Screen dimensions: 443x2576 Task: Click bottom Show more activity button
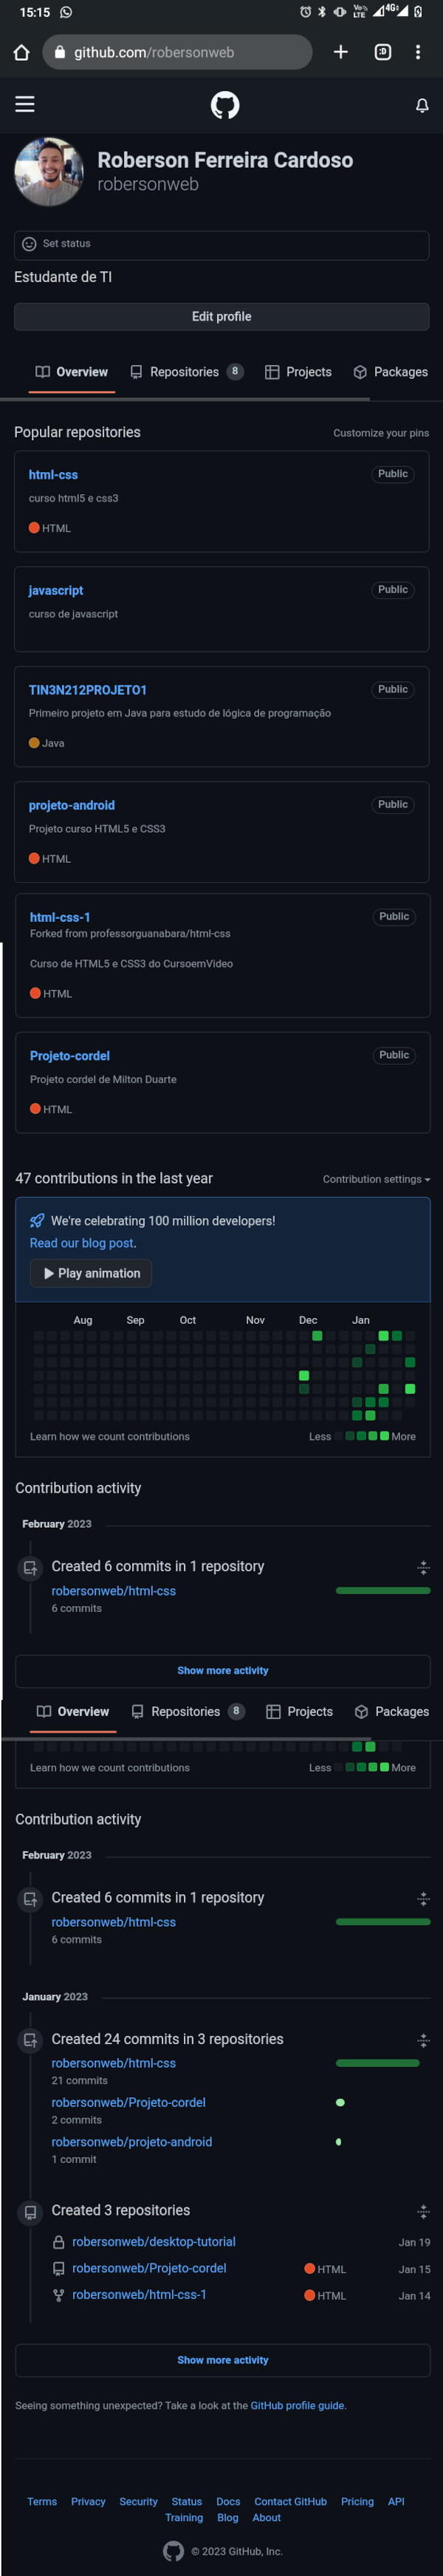(223, 2360)
